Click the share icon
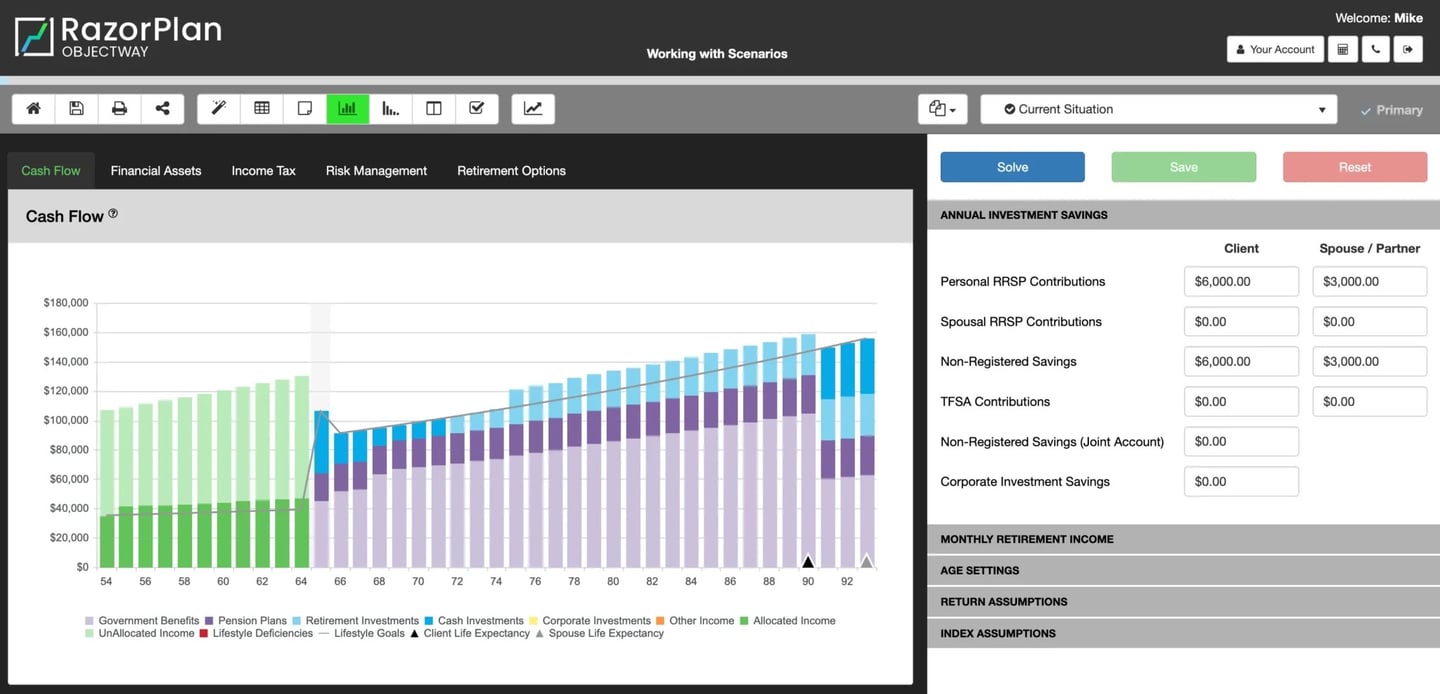 163,109
